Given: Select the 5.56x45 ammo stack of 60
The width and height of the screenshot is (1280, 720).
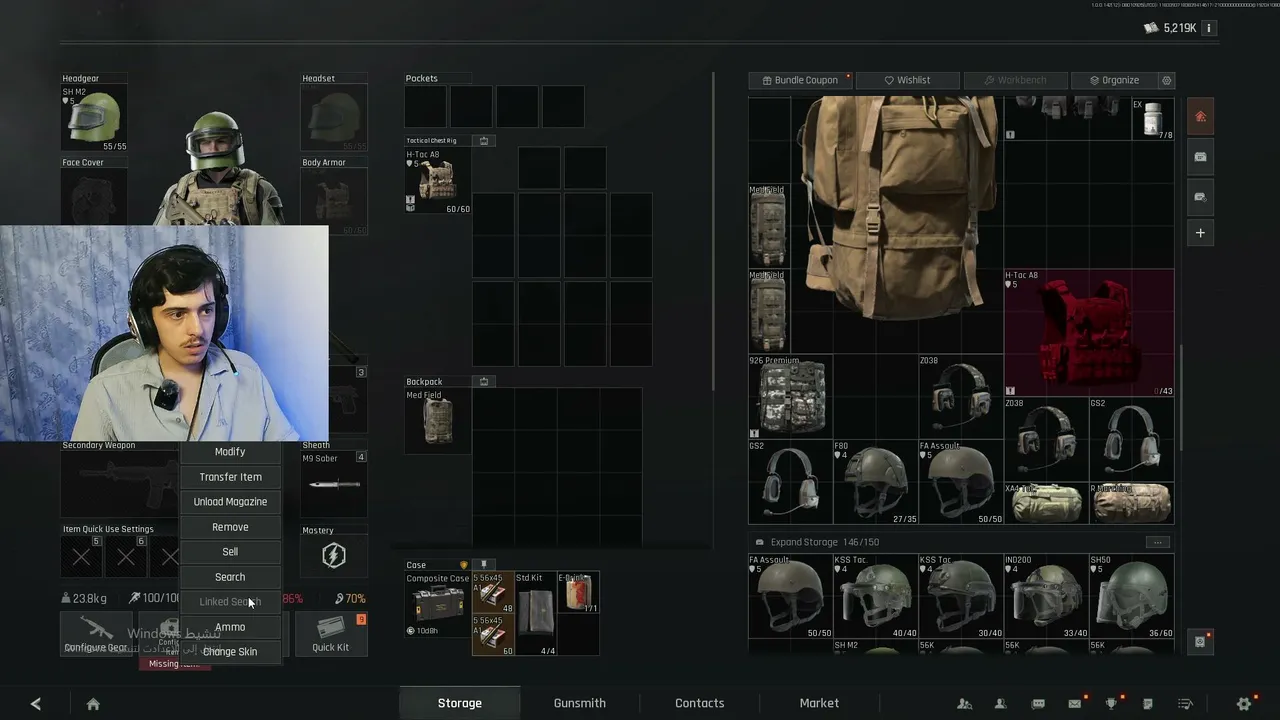Looking at the screenshot, I should tap(493, 636).
